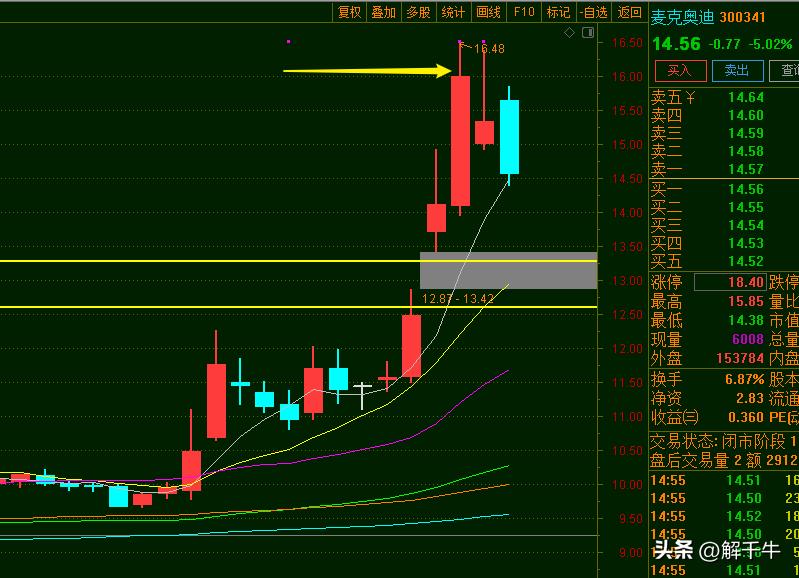The height and width of the screenshot is (578, 799).
Task: Click the current price 14.56
Action: click(x=677, y=44)
